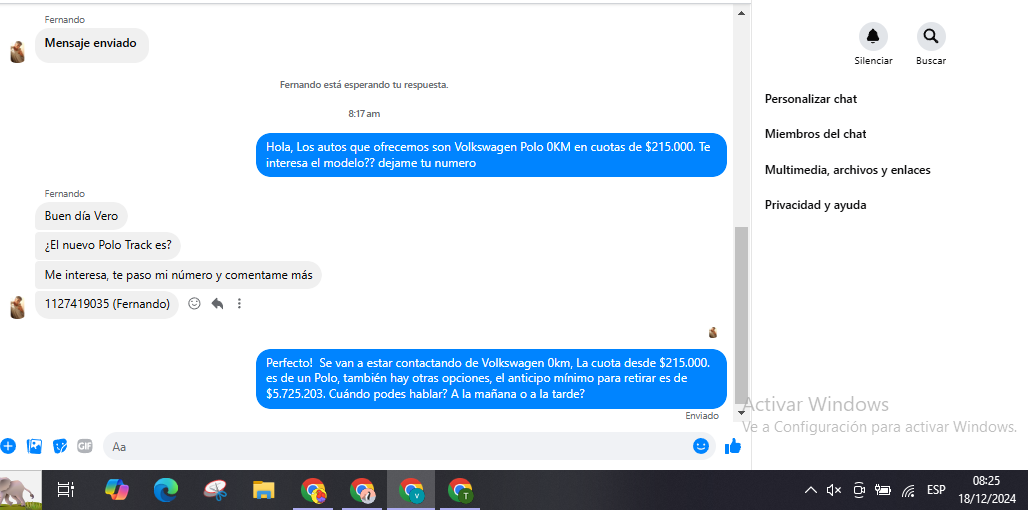Open the emoji picker in the message box
The height and width of the screenshot is (510, 1028).
(x=701, y=446)
